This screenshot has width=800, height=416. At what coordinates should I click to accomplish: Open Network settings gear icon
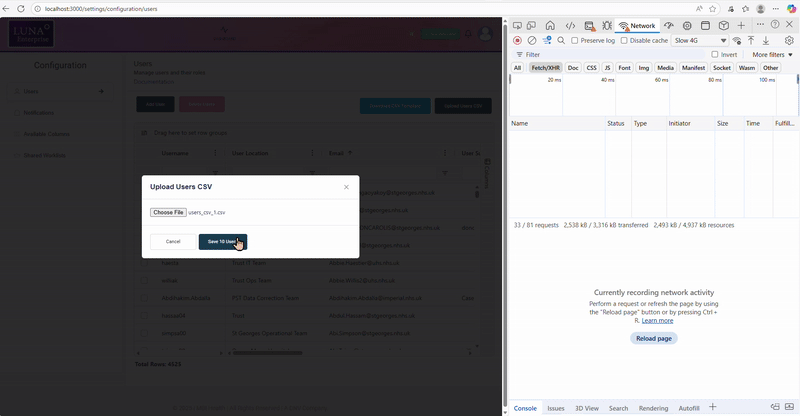789,40
